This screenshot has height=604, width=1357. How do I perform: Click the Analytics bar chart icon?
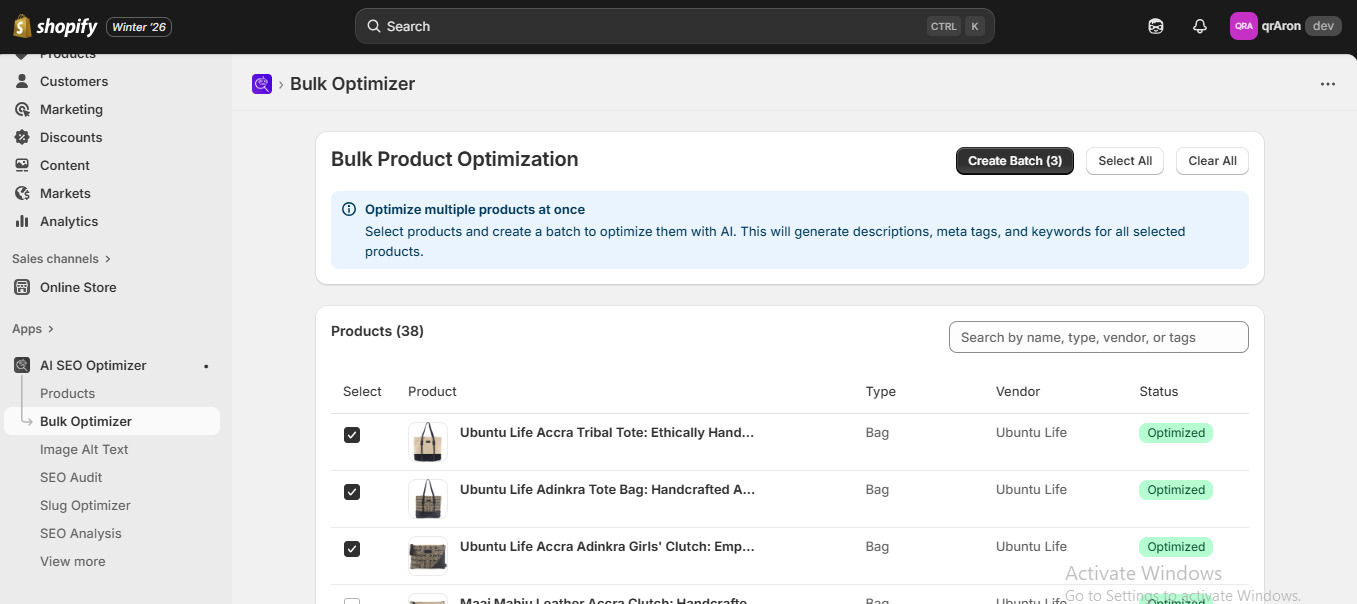[x=22, y=221]
